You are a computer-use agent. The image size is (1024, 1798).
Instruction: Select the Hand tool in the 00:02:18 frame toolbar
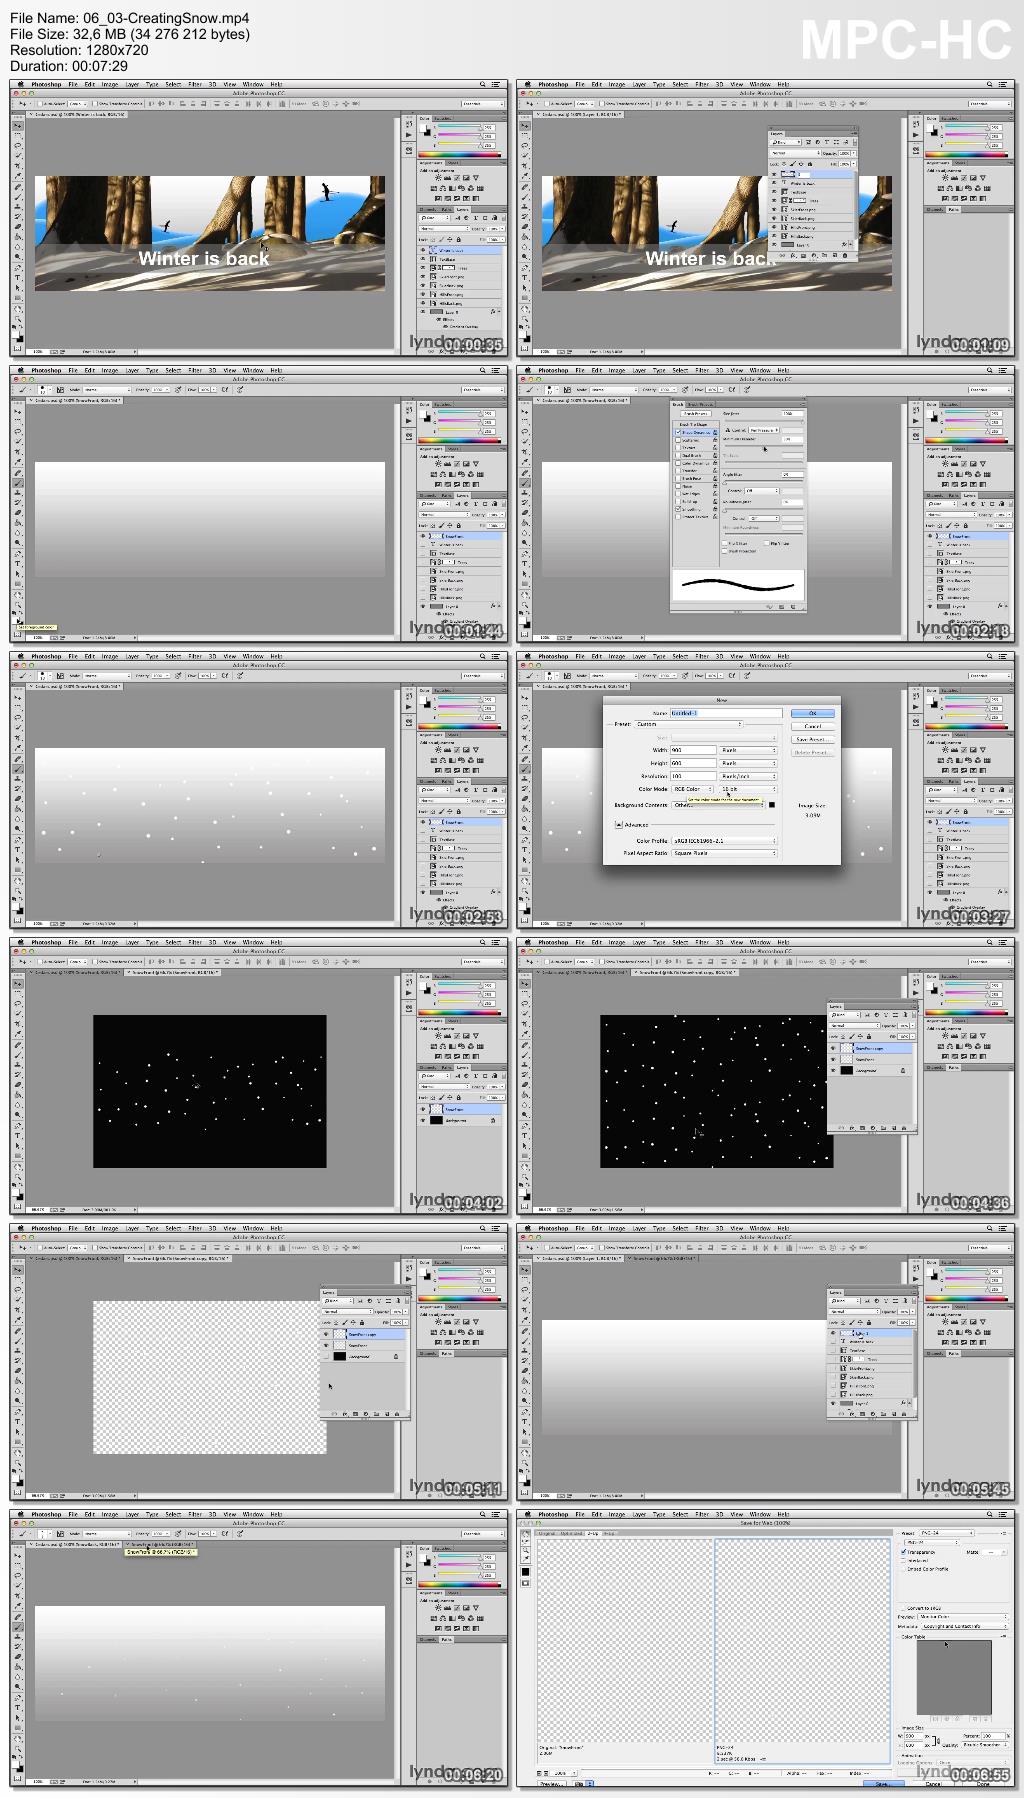[525, 594]
